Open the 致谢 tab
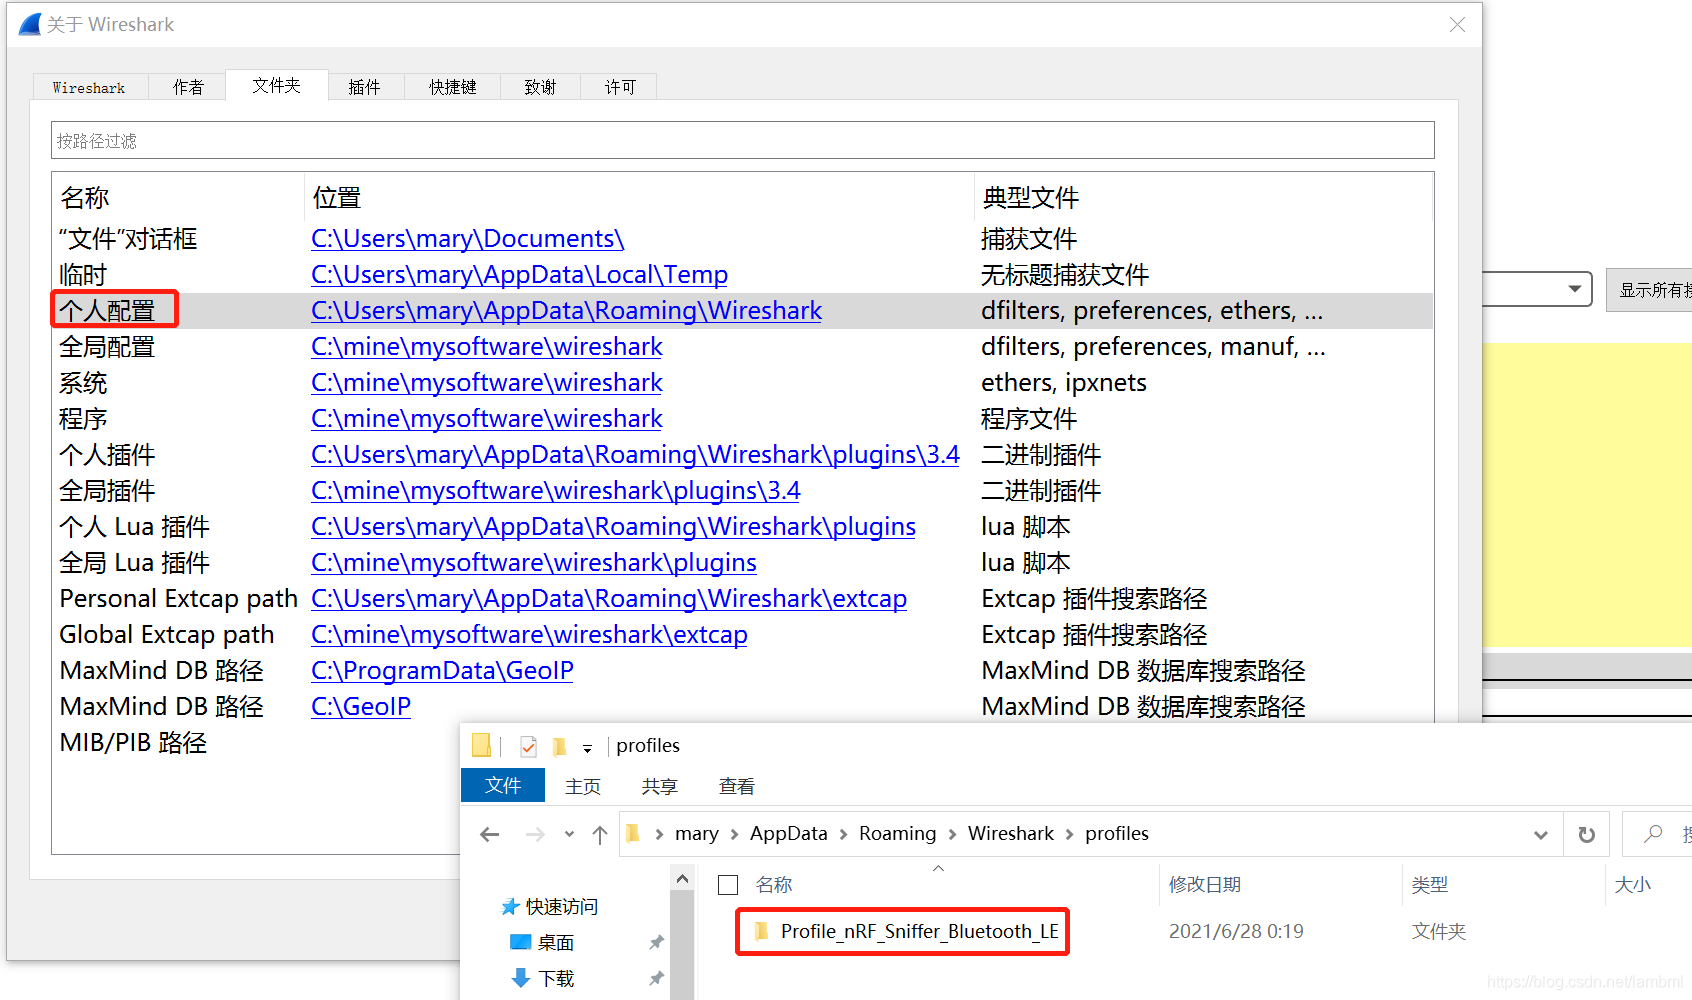Viewport: 1692px width, 1000px height. tap(540, 87)
